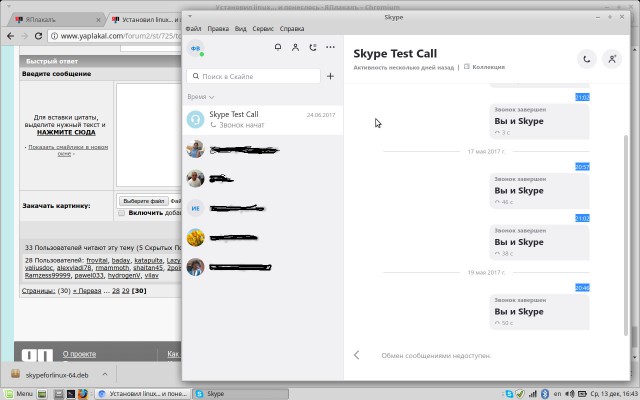The width and height of the screenshot is (640, 400).
Task: Add people to Skype Test Call conversation
Action: click(x=612, y=59)
